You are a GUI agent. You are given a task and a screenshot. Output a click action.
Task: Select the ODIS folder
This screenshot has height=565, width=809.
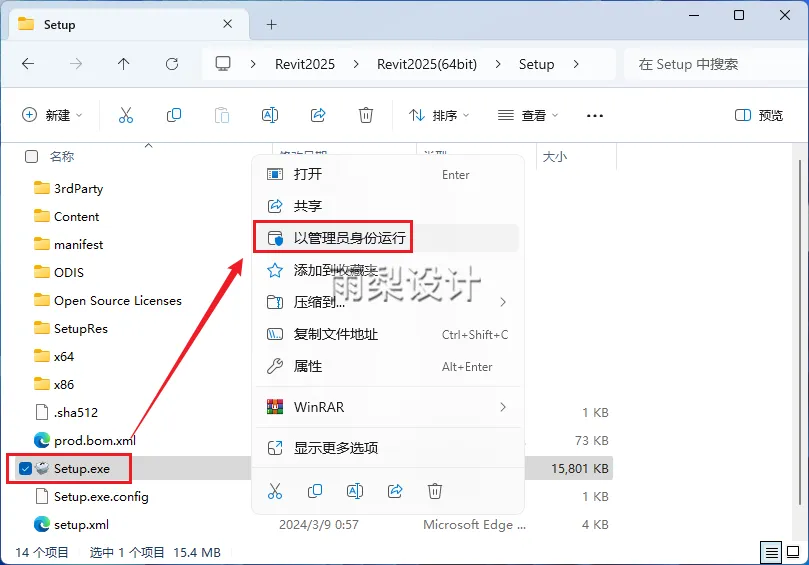coord(58,272)
